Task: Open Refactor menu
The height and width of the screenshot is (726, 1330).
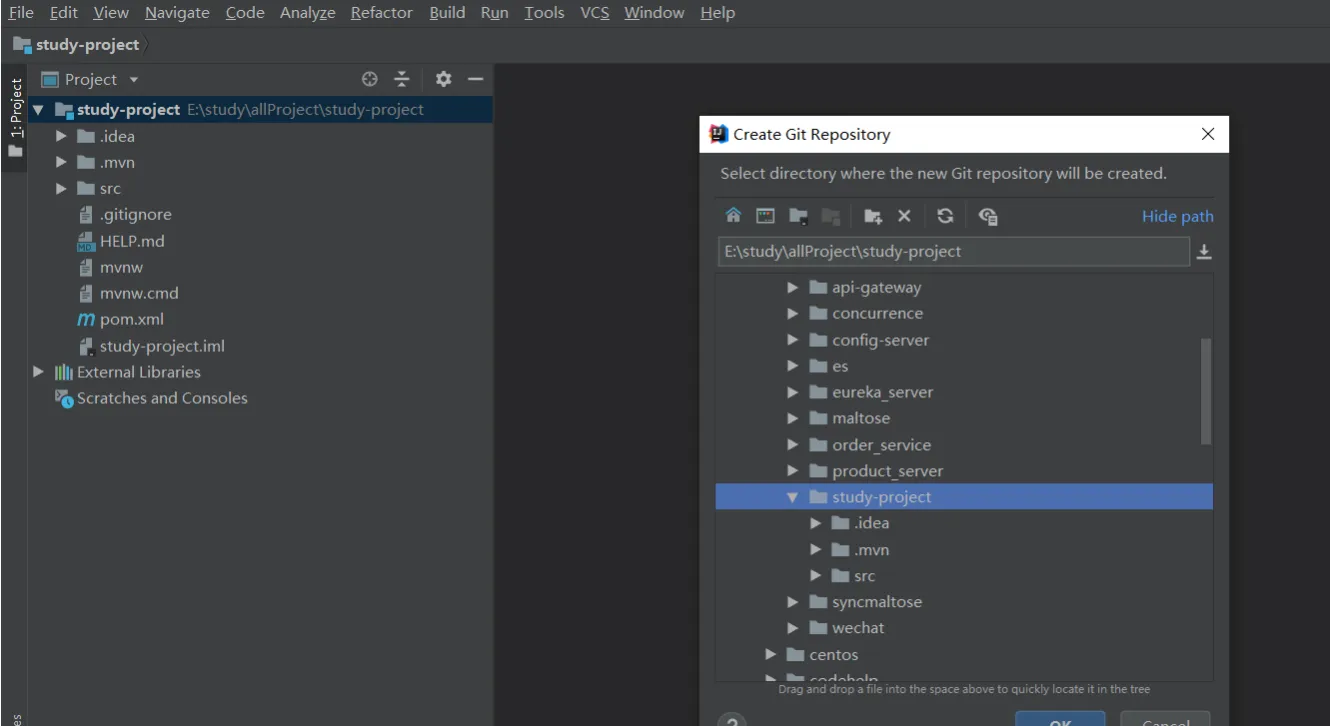Action: [381, 13]
